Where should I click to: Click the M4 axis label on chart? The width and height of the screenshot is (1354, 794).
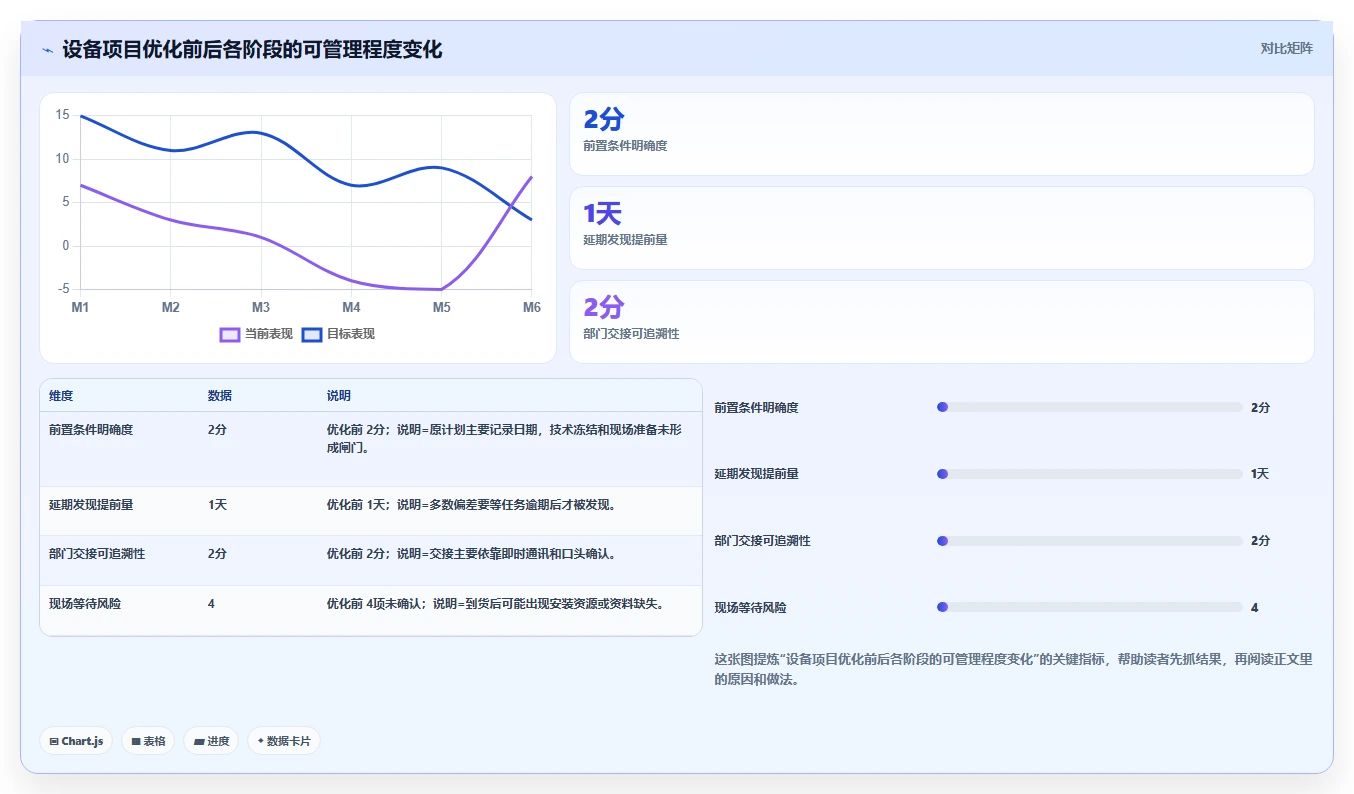point(351,307)
